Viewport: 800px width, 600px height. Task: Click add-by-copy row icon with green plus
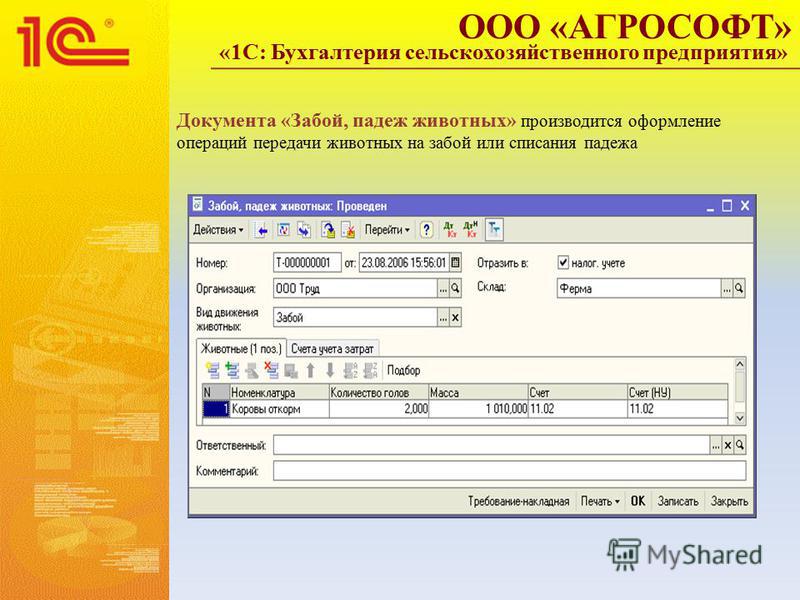[233, 370]
